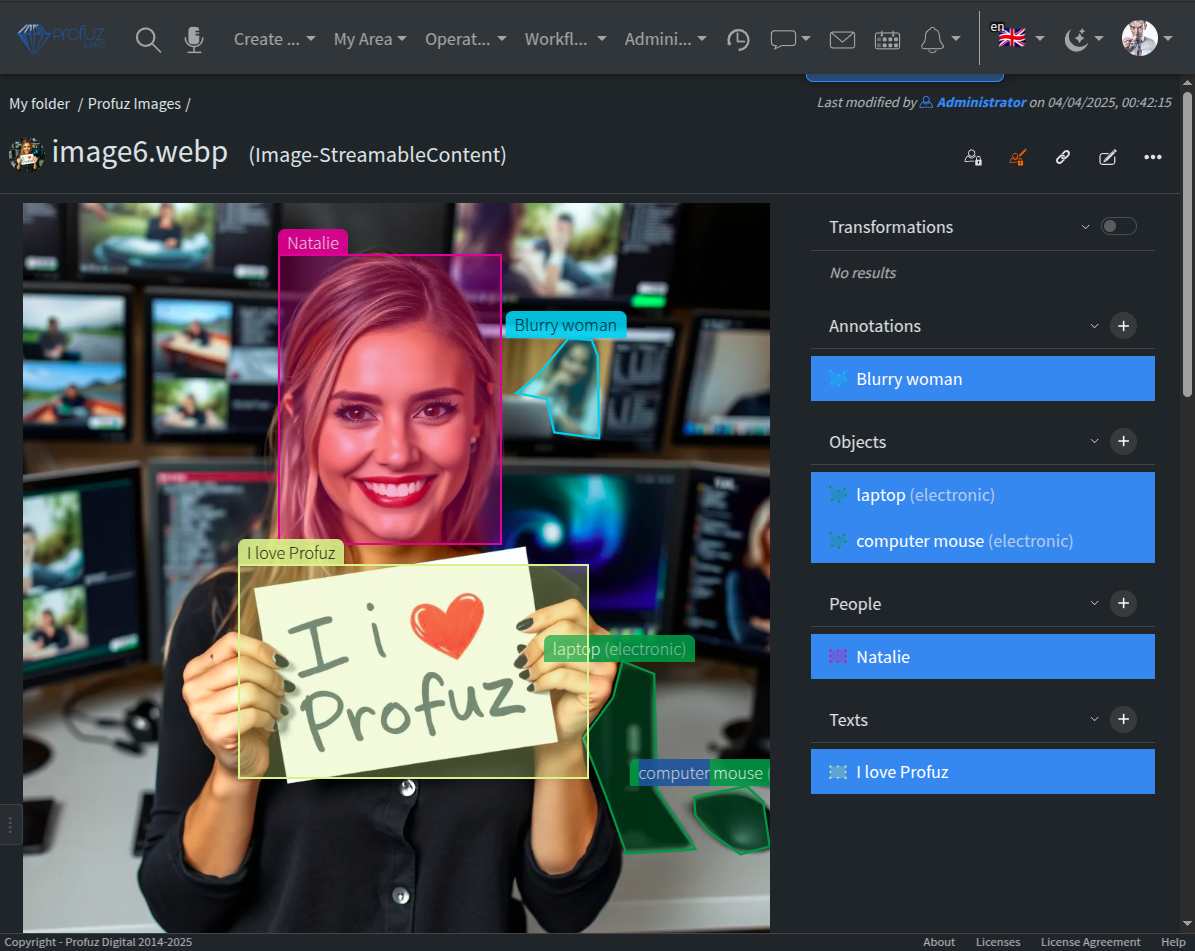Viewport: 1195px width, 951px height.
Task: Collapse the Texts section chevron
Action: click(1094, 719)
